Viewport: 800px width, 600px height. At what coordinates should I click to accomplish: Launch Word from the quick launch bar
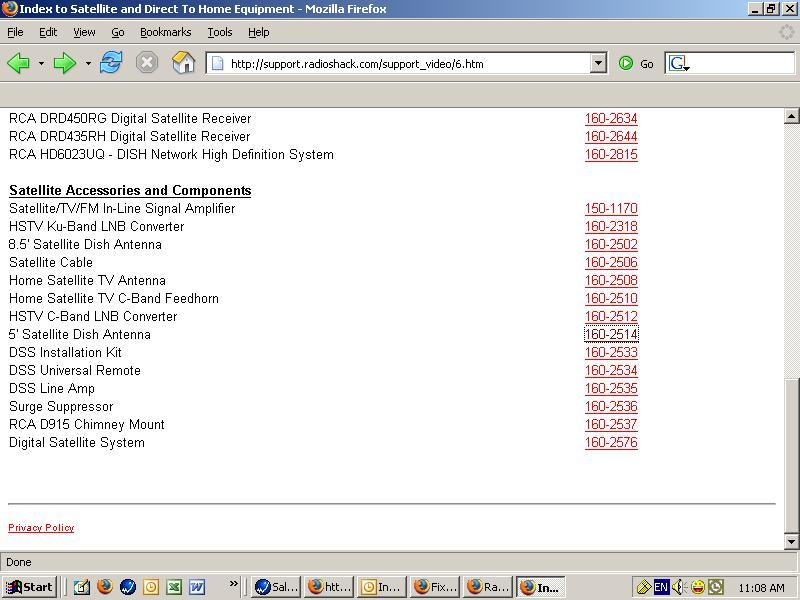pos(197,587)
